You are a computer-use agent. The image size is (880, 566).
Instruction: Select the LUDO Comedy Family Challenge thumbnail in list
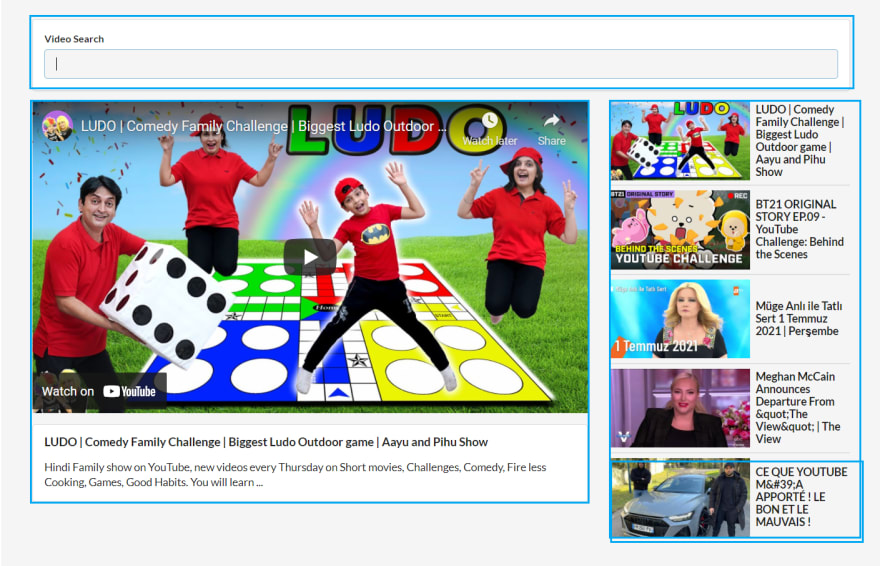pos(680,141)
